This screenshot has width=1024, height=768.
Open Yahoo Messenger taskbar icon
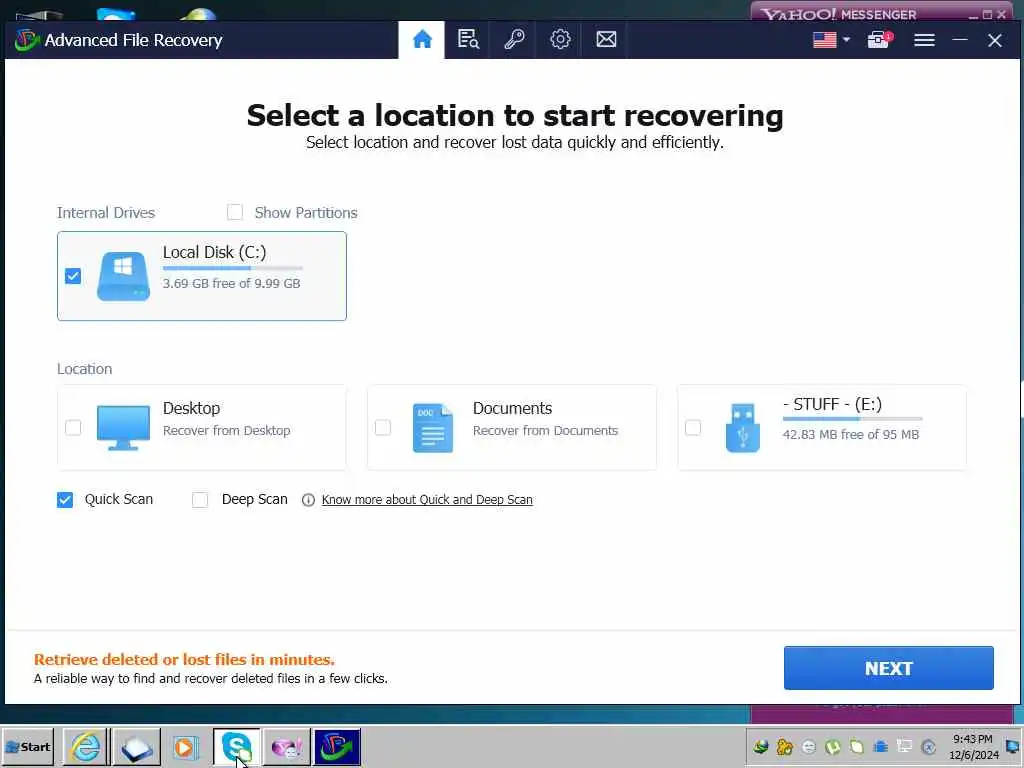287,746
